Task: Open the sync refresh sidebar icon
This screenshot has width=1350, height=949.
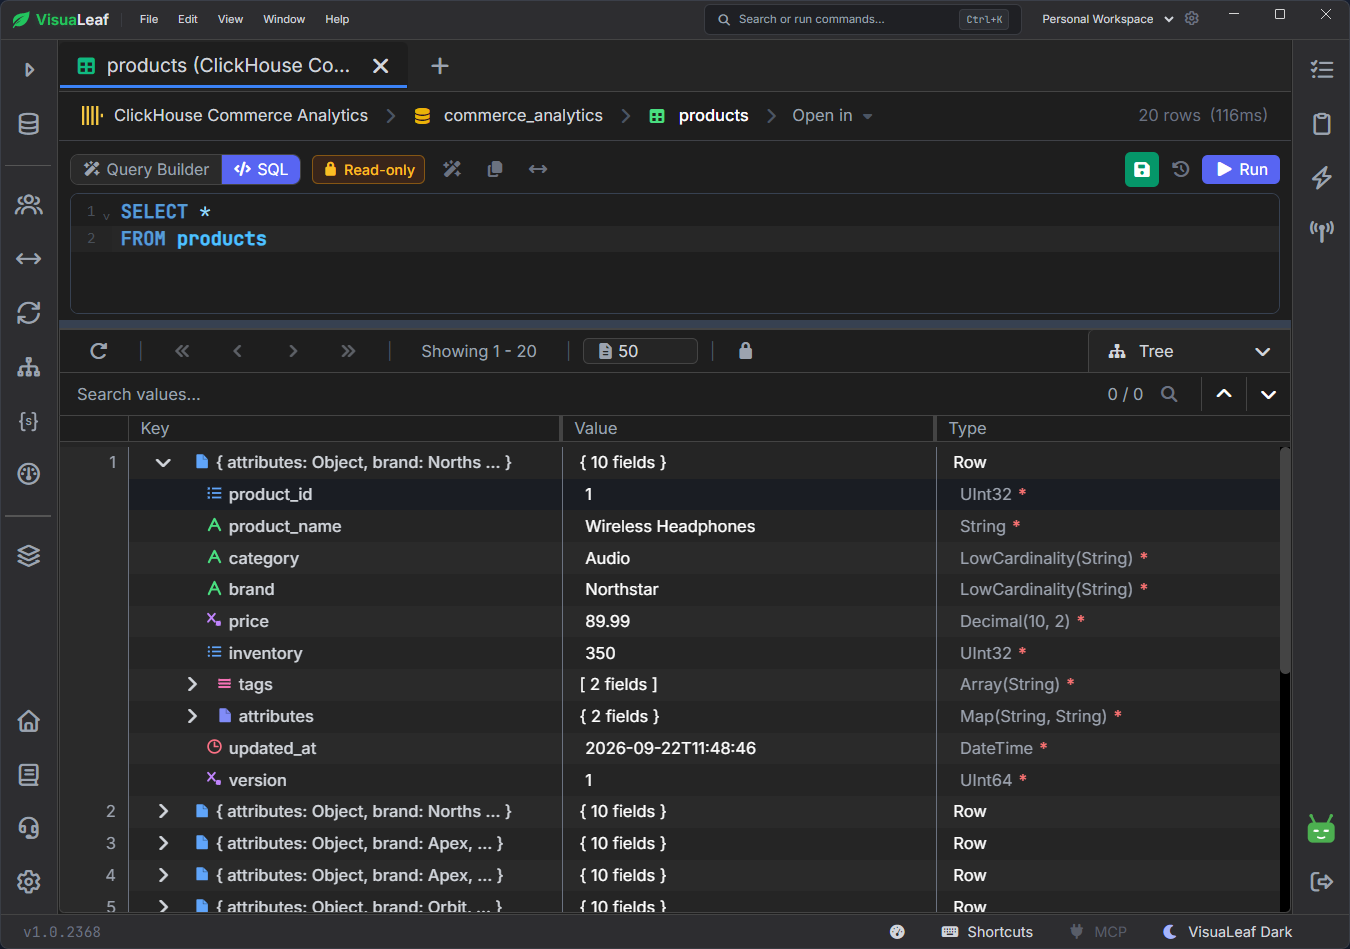Action: pos(29,313)
